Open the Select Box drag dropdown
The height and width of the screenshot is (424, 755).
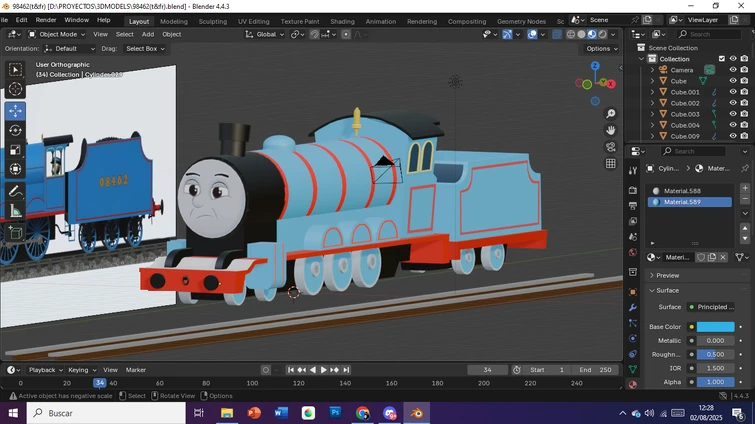(x=145, y=49)
